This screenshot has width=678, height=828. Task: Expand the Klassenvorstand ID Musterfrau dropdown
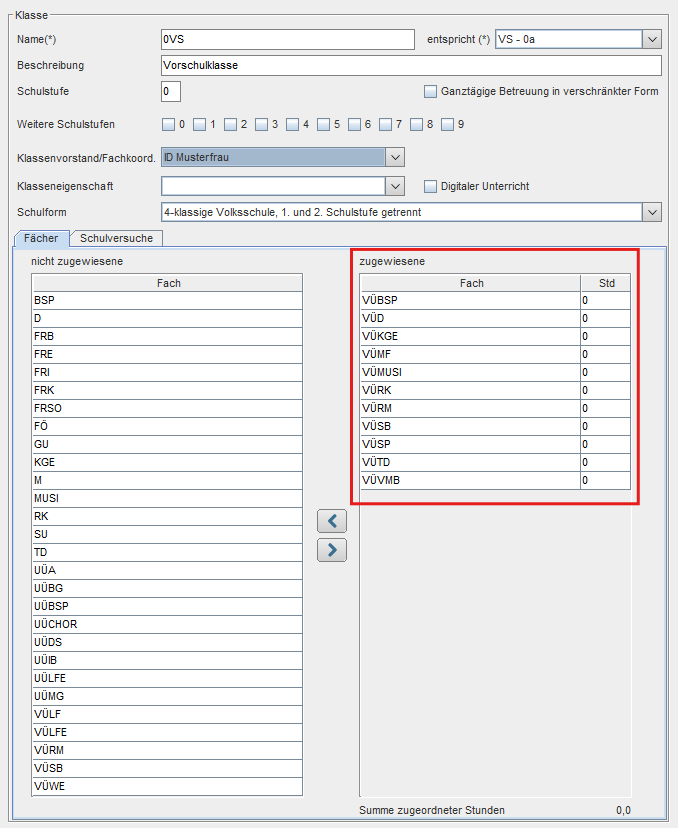[395, 157]
